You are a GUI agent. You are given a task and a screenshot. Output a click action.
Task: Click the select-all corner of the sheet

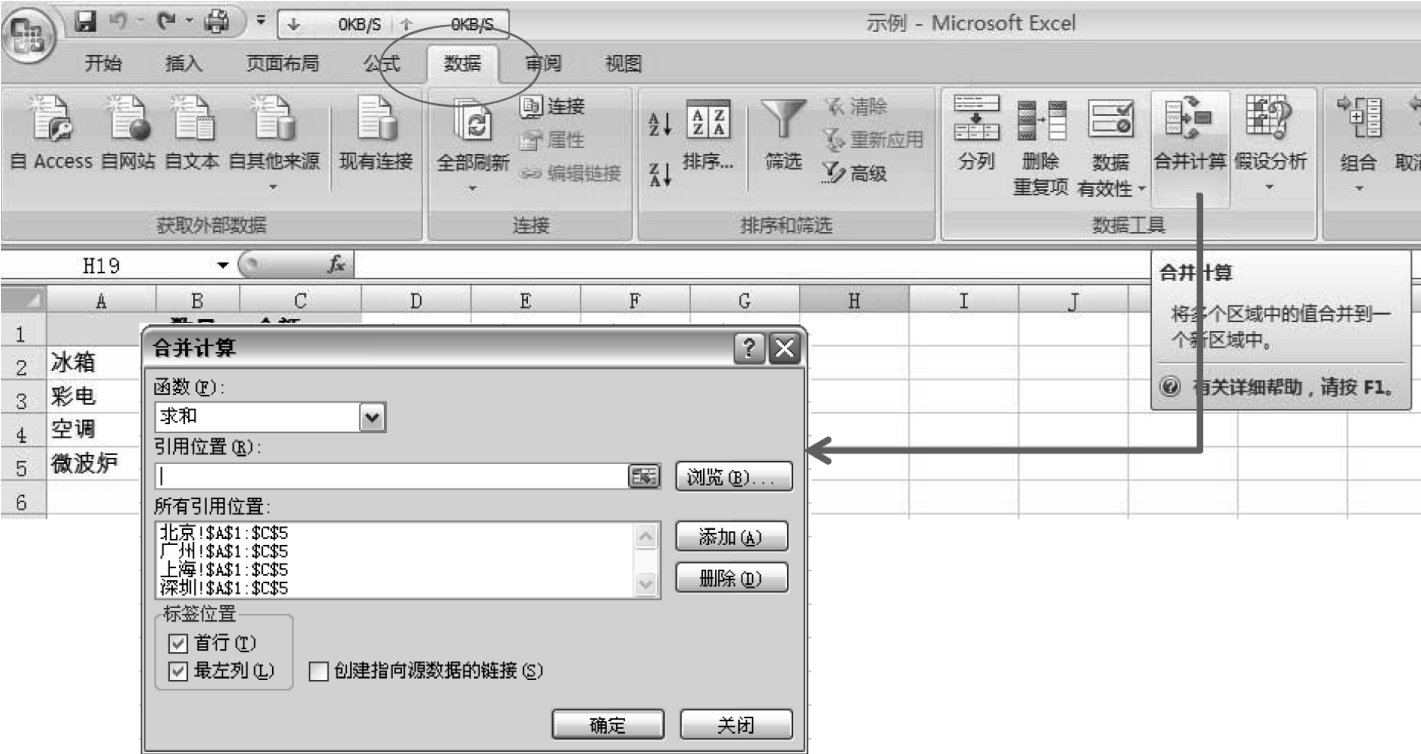(x=22, y=300)
